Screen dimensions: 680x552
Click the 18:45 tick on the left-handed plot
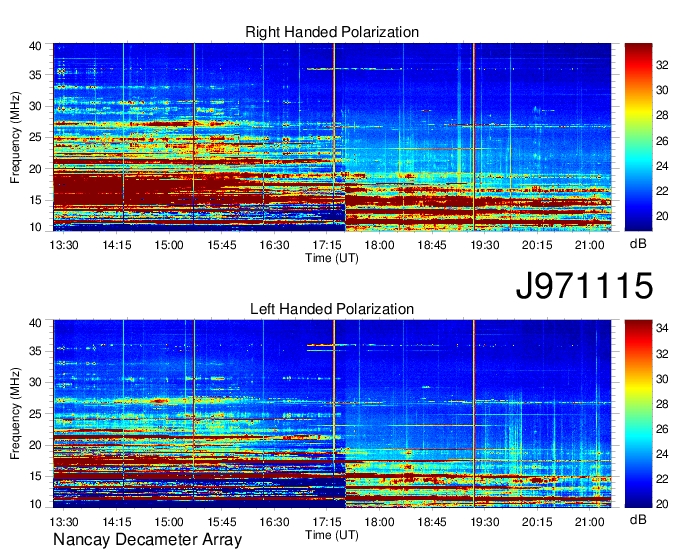coord(432,522)
